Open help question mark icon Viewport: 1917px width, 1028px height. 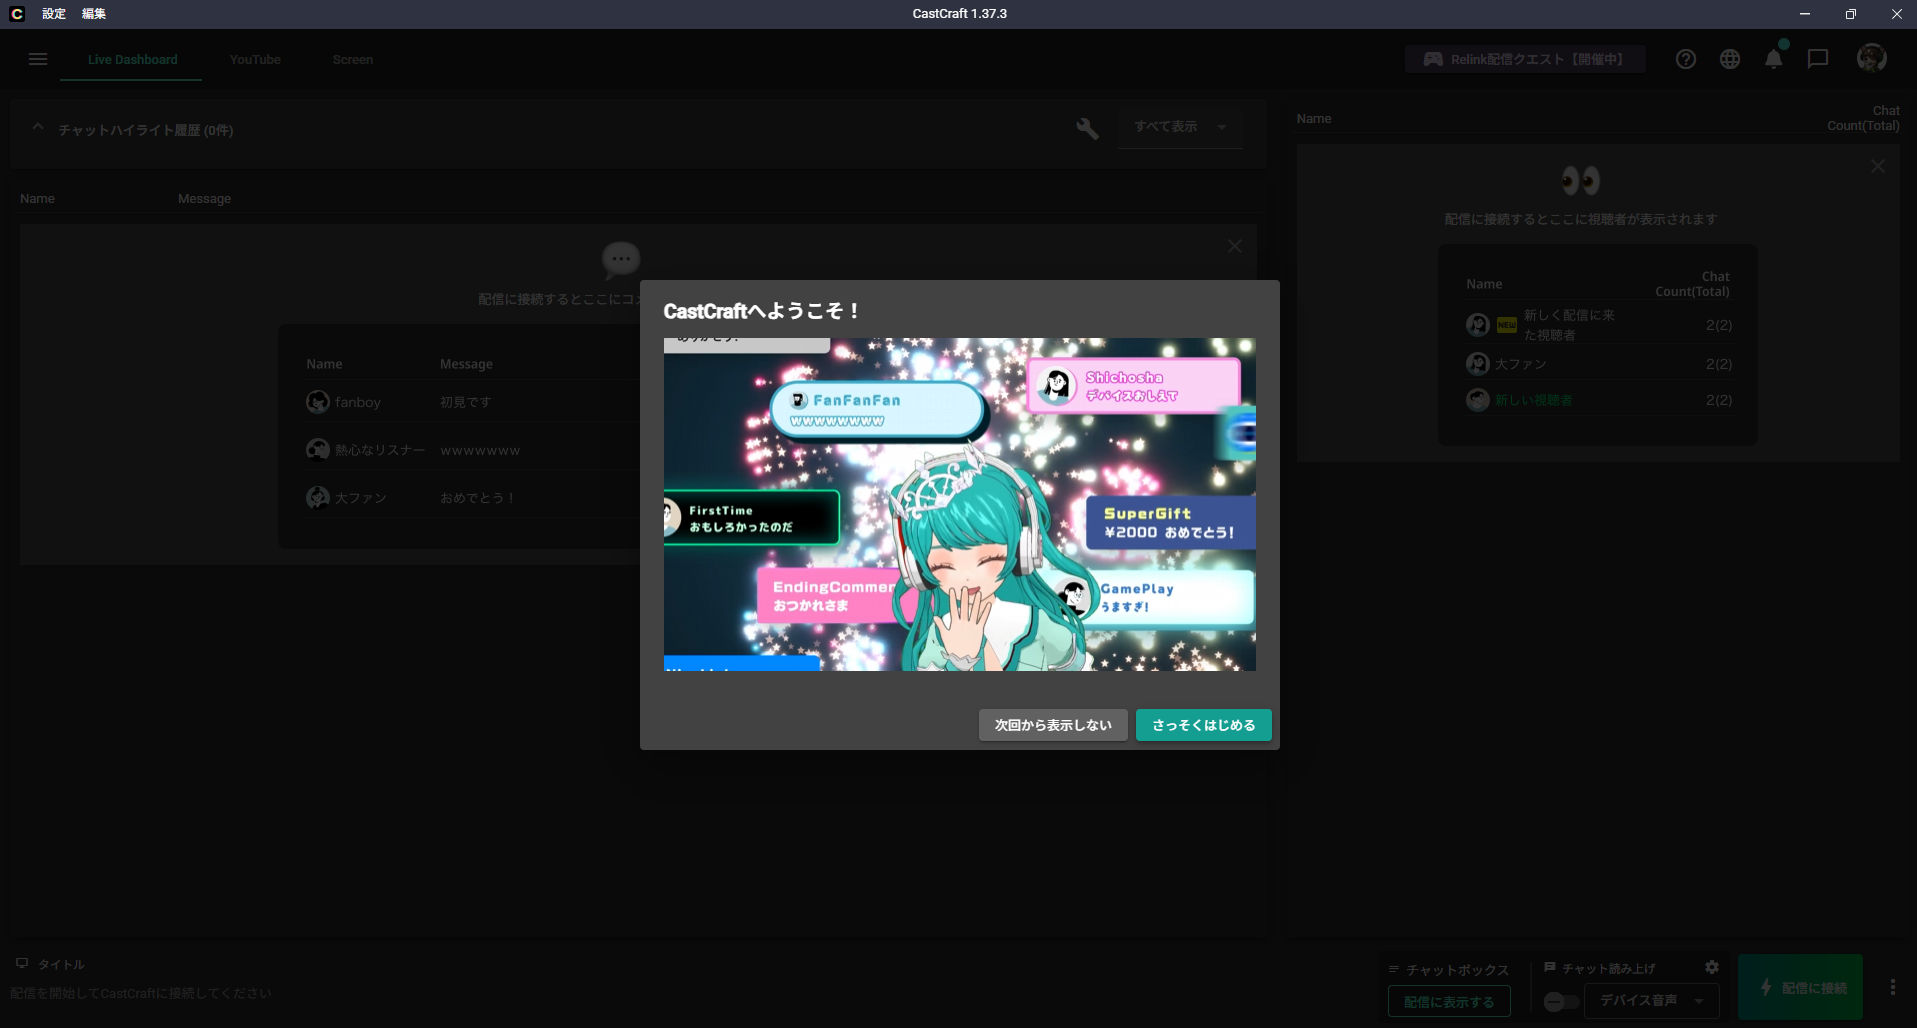tap(1686, 59)
